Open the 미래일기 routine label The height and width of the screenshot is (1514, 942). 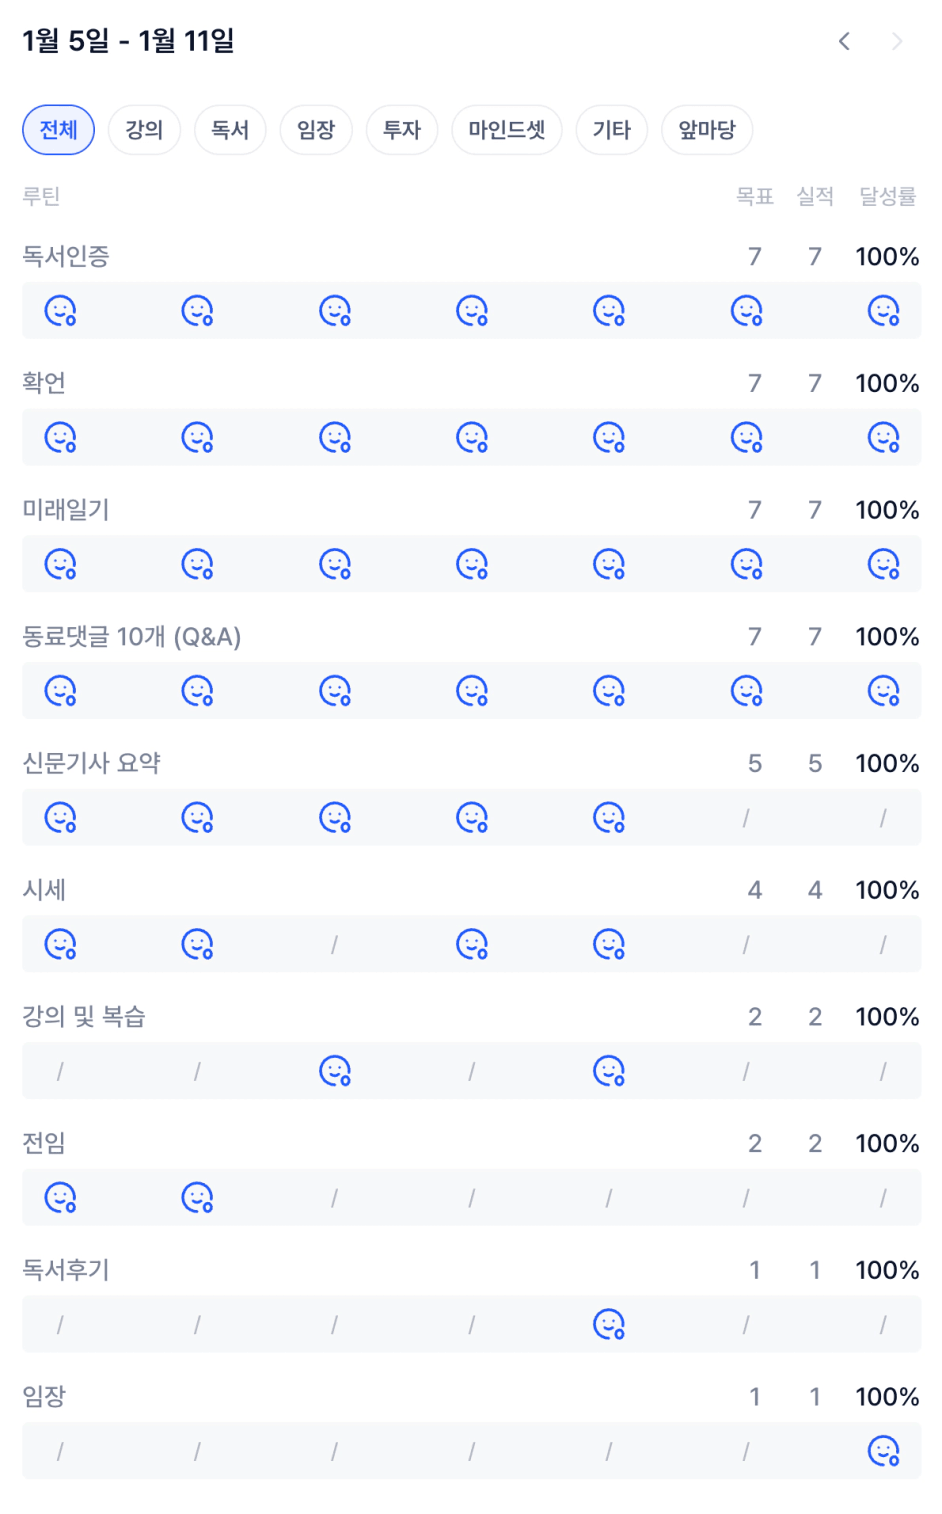66,510
